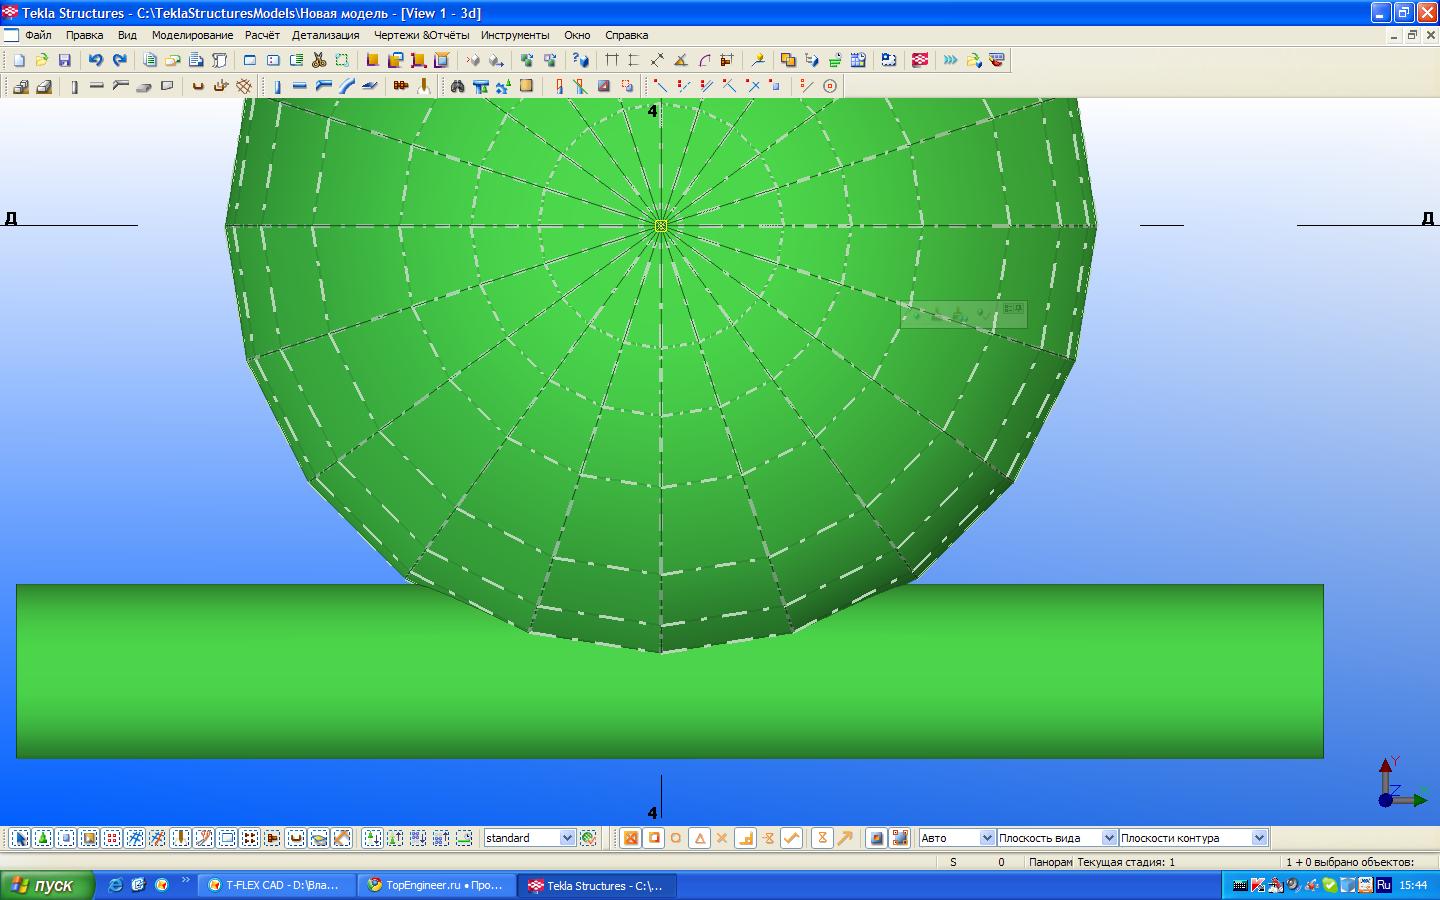Open the Детализация menu
The width and height of the screenshot is (1440, 900).
pyautogui.click(x=325, y=35)
